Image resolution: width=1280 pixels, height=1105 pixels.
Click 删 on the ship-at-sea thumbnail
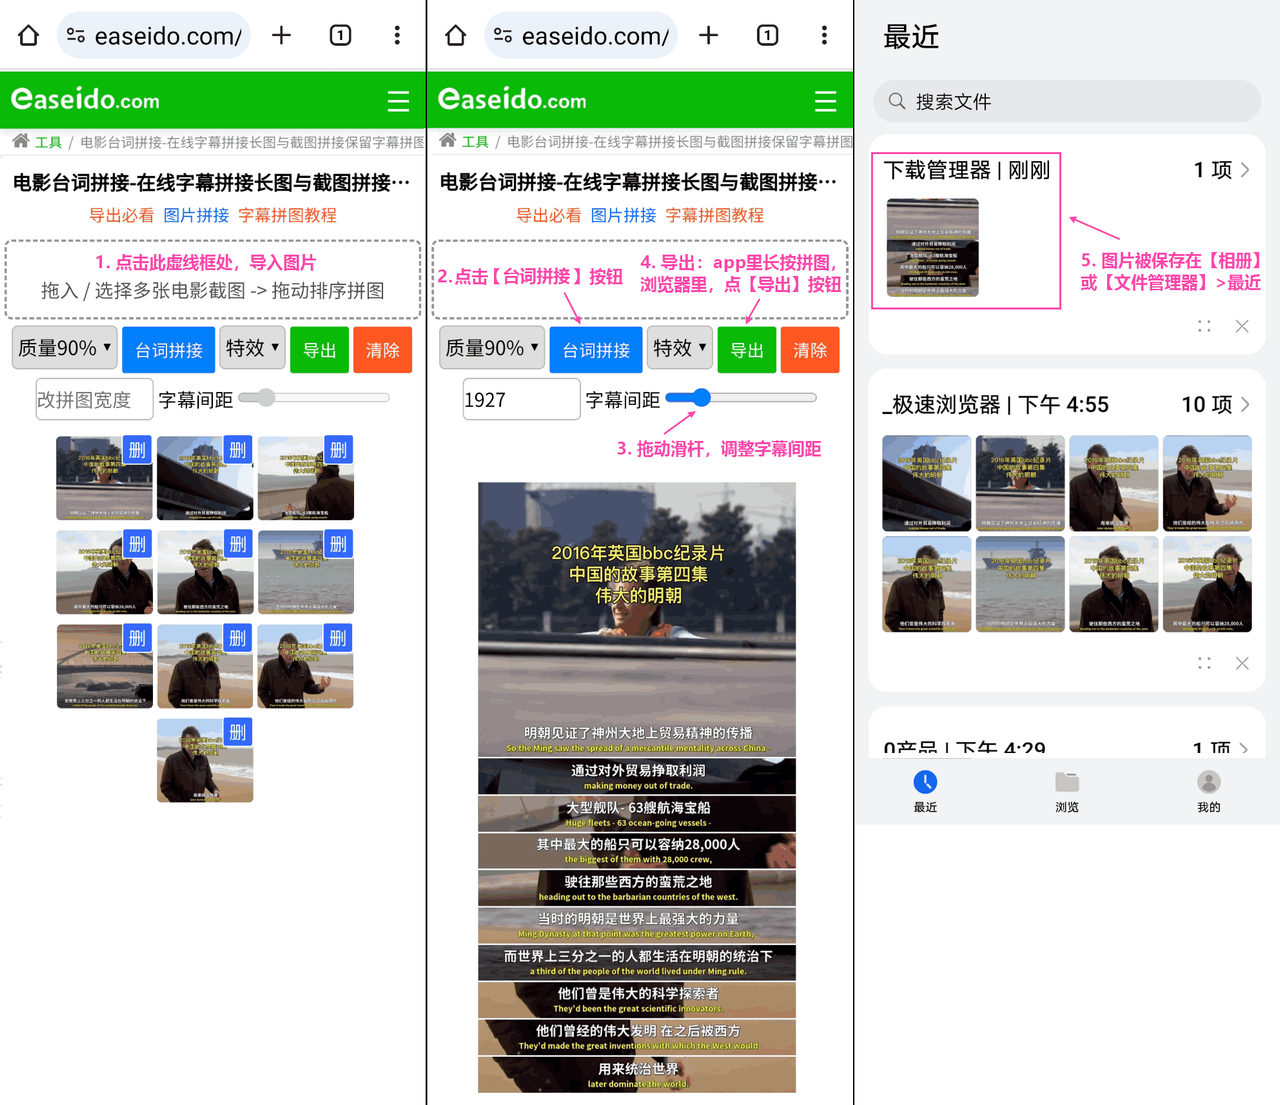tap(339, 545)
